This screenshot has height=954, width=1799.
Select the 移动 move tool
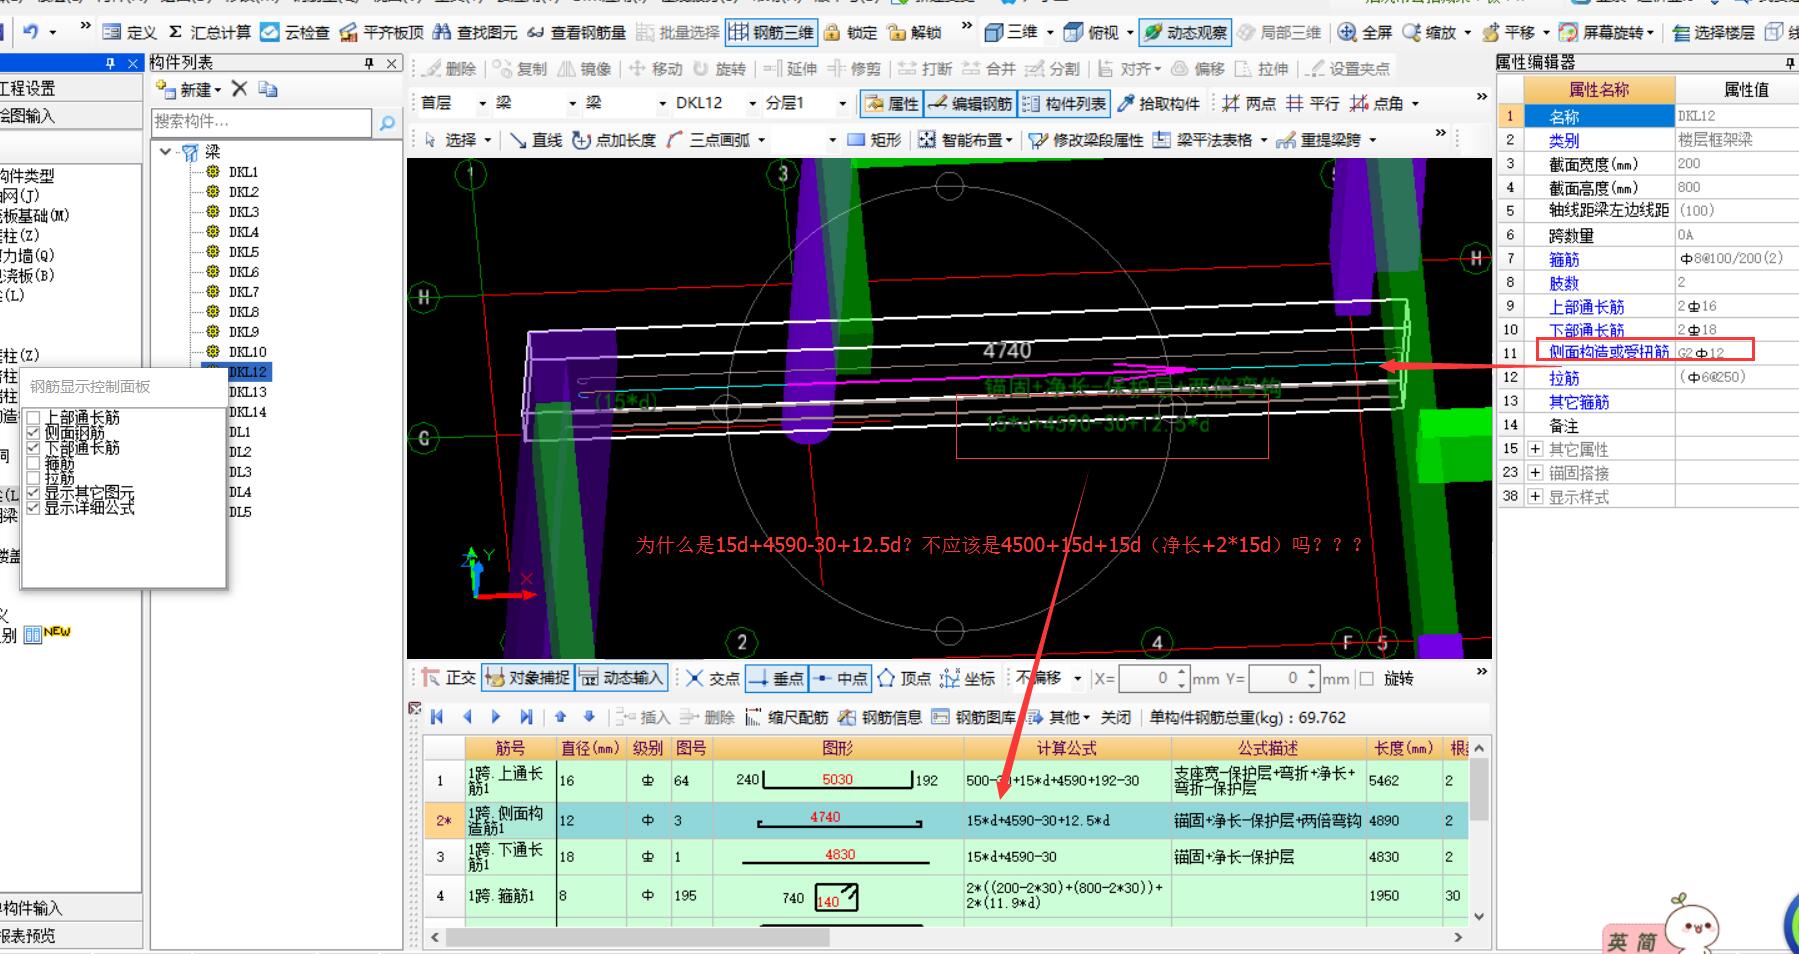pos(655,69)
